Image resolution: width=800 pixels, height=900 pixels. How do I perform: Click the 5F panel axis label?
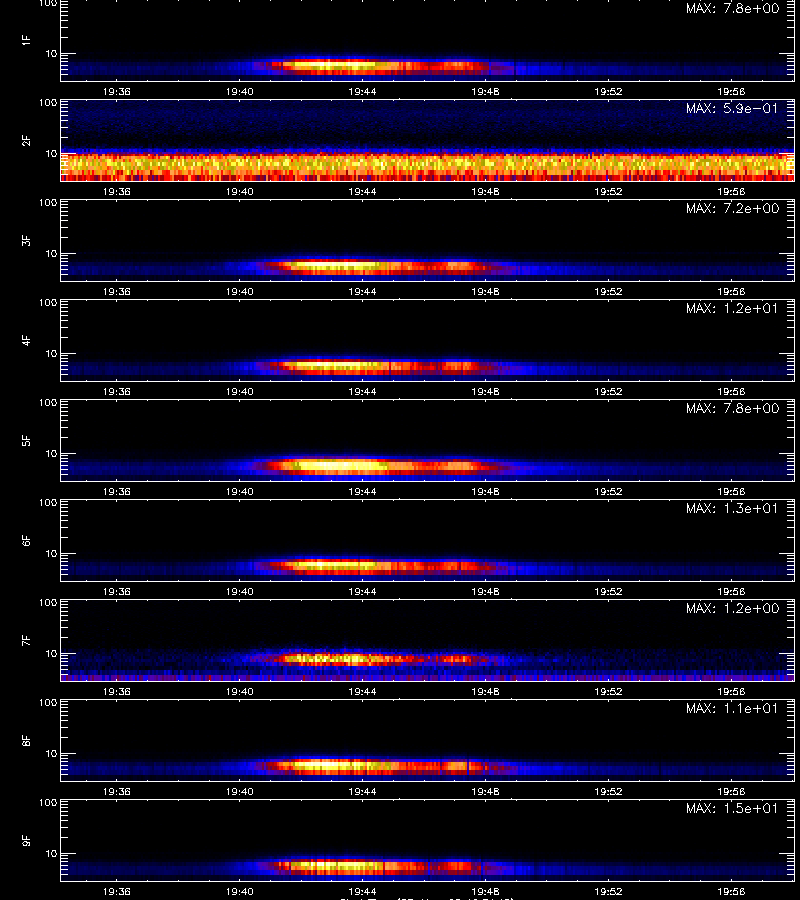[x=26, y=440]
